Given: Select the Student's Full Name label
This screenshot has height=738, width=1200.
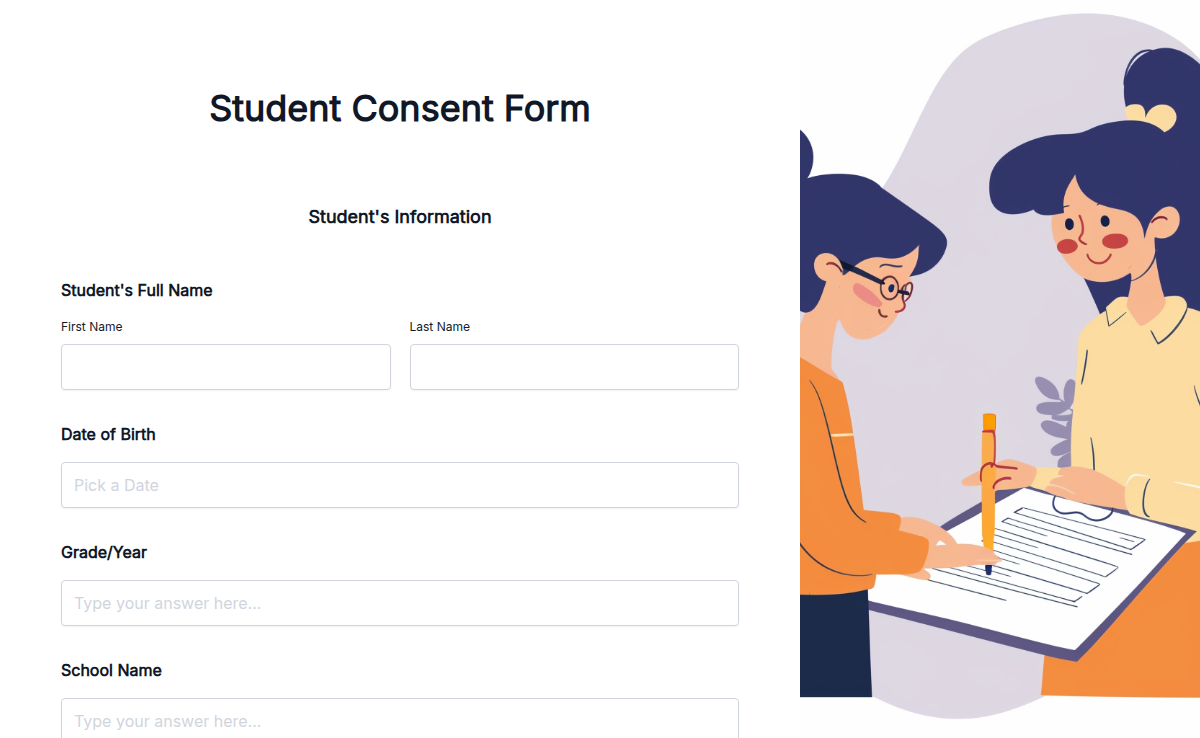Looking at the screenshot, I should click(x=136, y=290).
